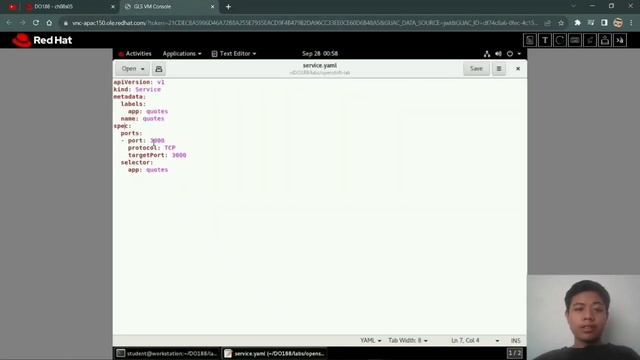Click the power icon in top bar
The width and height of the screenshot is (640, 360).
(510, 53)
